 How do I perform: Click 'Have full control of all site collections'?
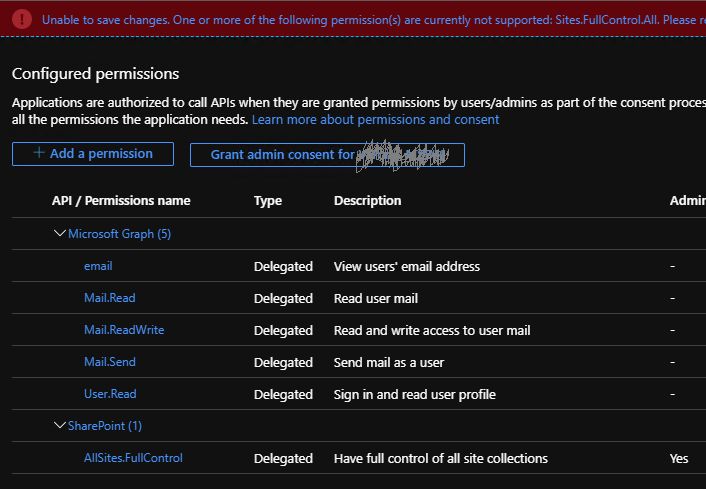pos(441,458)
